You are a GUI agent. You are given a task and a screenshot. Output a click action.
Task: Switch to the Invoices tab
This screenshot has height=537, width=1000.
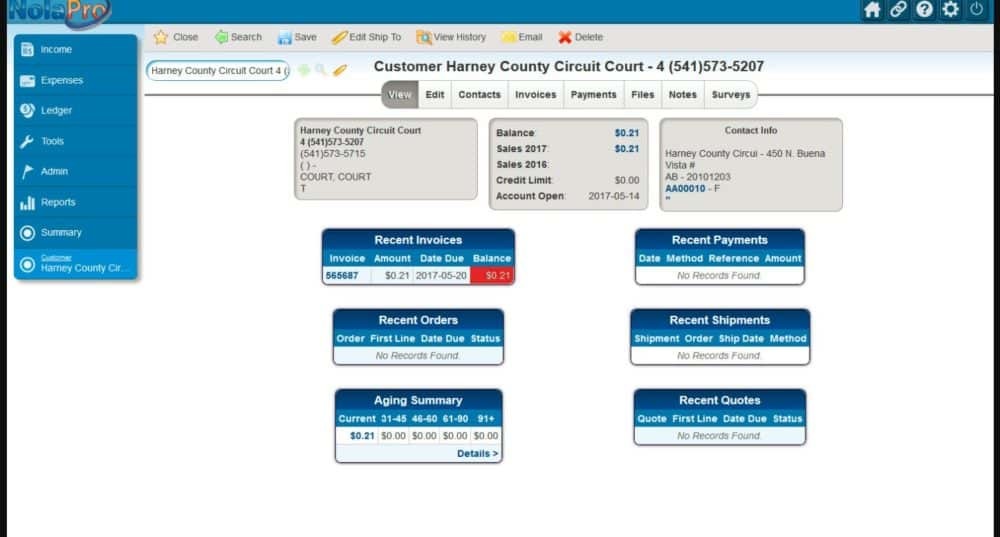tap(535, 95)
